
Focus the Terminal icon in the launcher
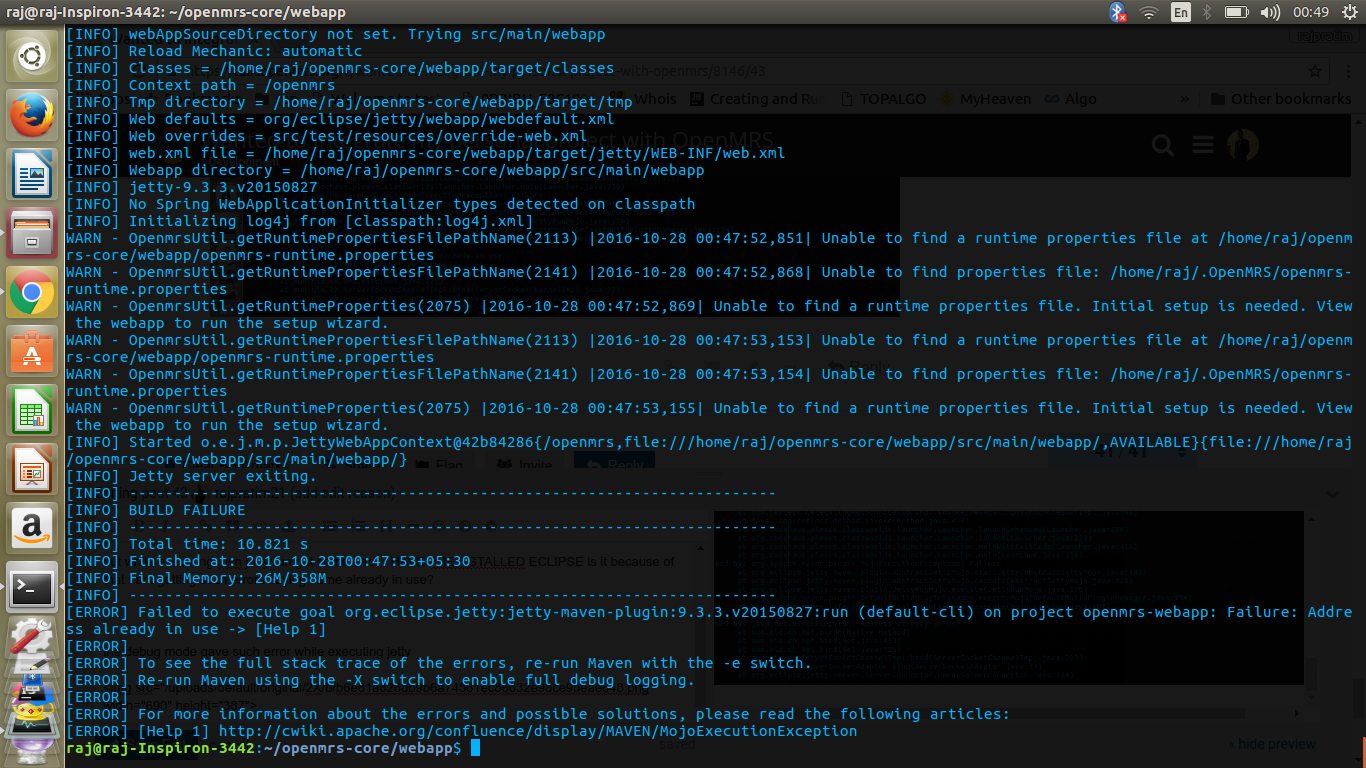32,587
